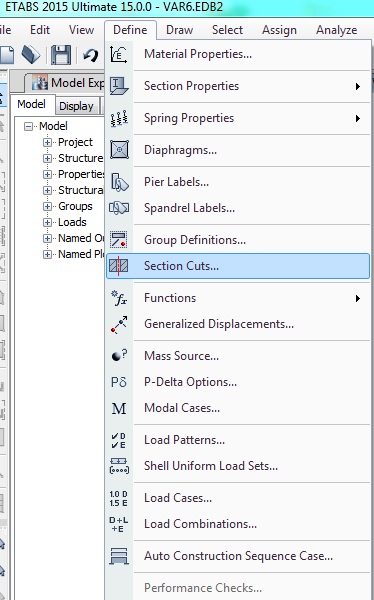The width and height of the screenshot is (374, 600).
Task: Click the Save floppy disk toolbar icon
Action: pos(61,55)
